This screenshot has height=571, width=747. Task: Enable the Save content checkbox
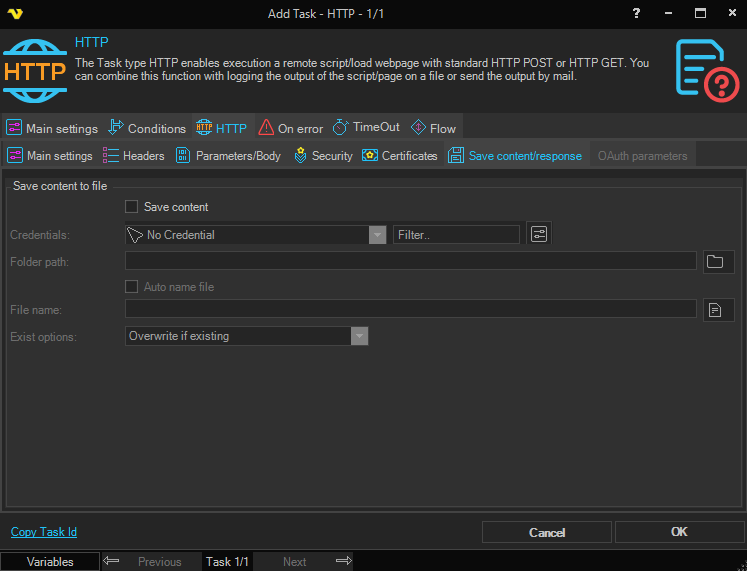(x=131, y=207)
